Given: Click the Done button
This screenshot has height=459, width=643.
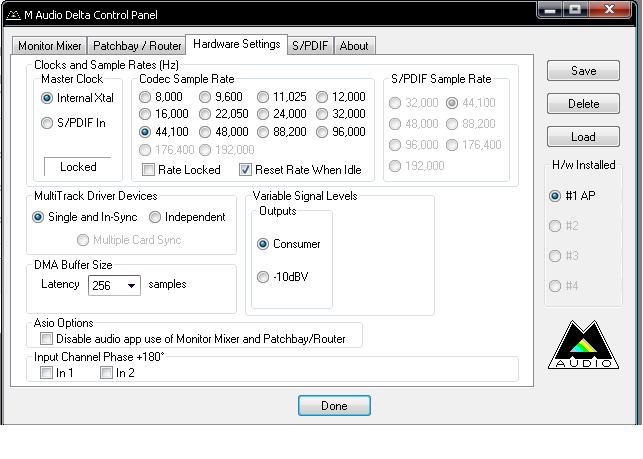Looking at the screenshot, I should coord(334,406).
